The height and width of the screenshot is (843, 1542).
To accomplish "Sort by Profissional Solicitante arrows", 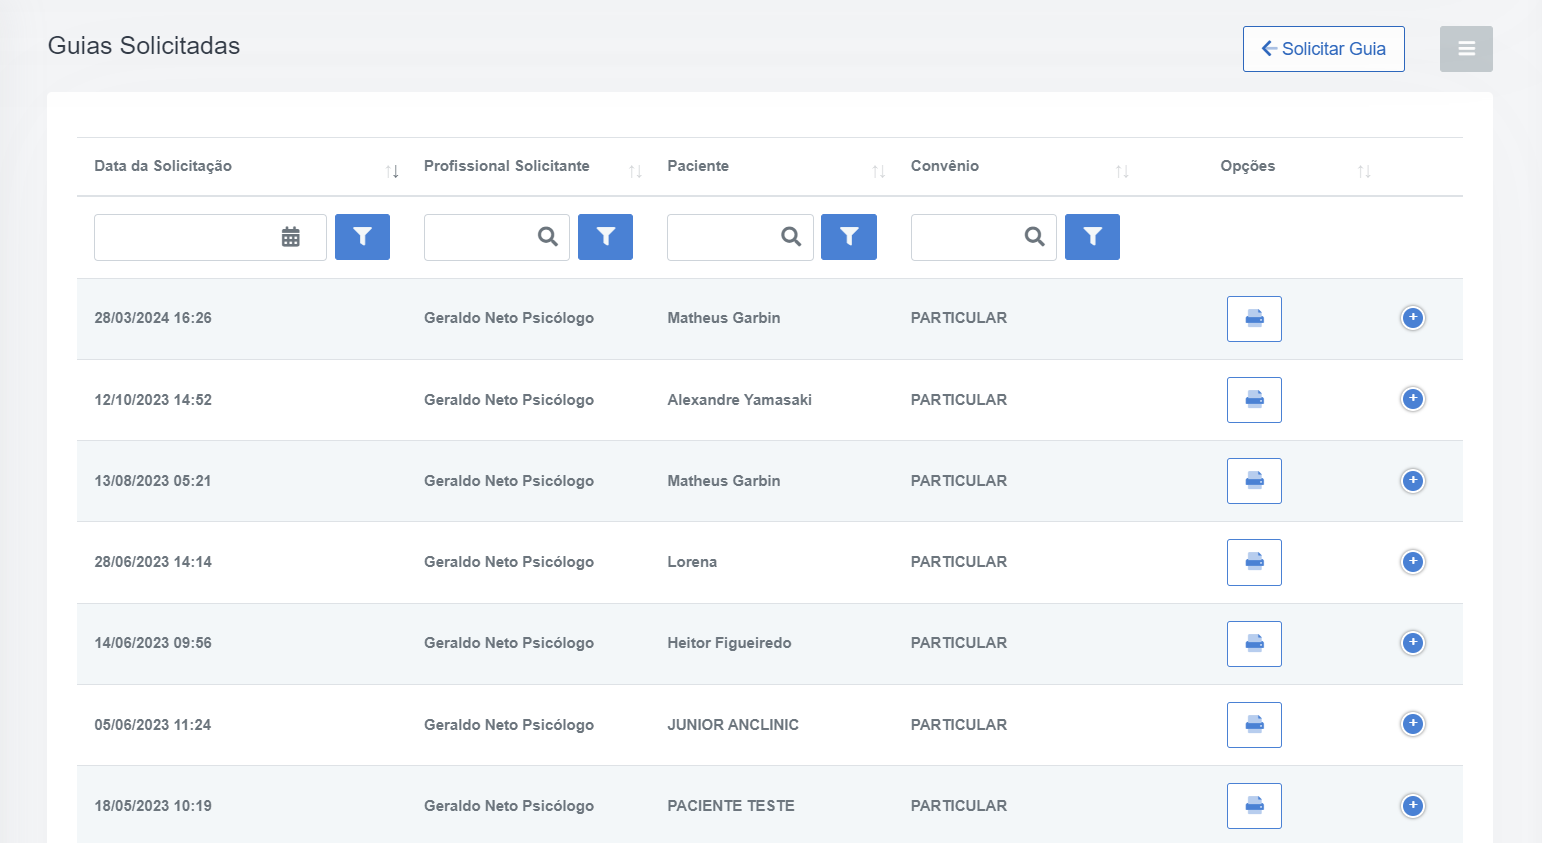I will [x=635, y=172].
